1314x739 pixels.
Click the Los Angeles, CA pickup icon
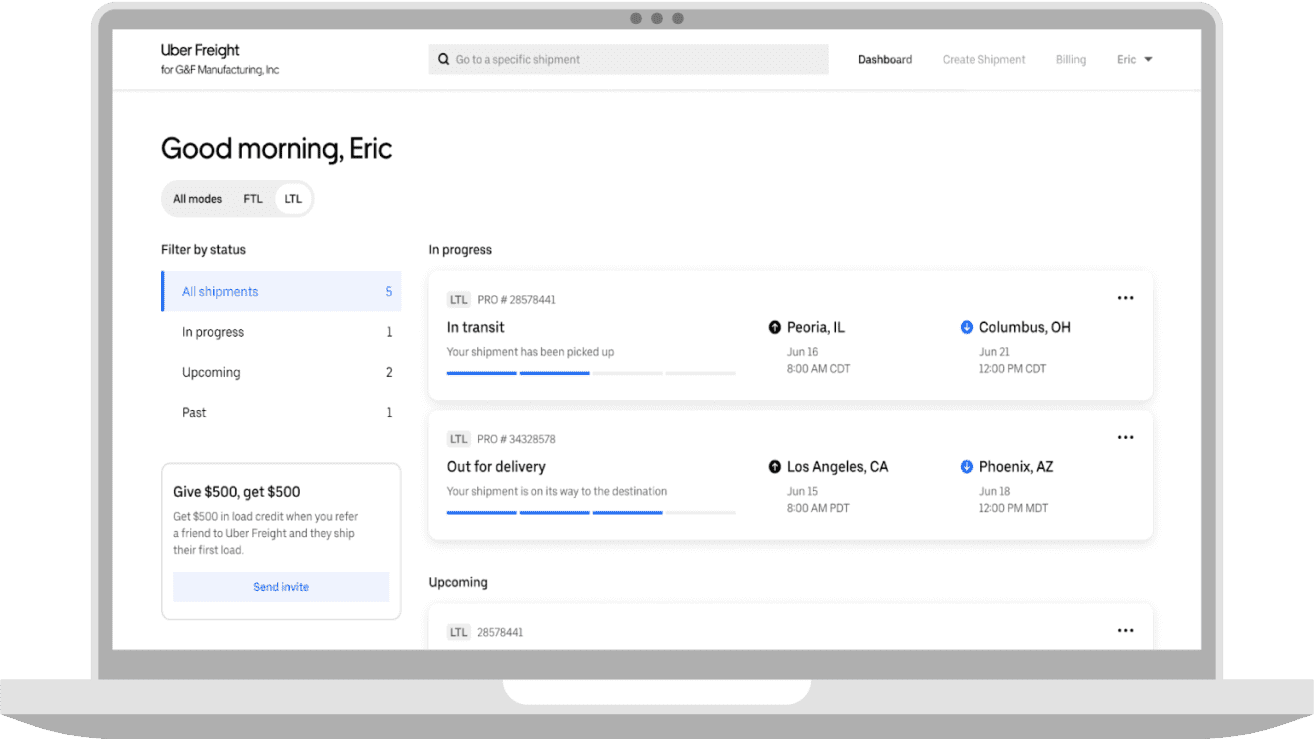click(774, 467)
